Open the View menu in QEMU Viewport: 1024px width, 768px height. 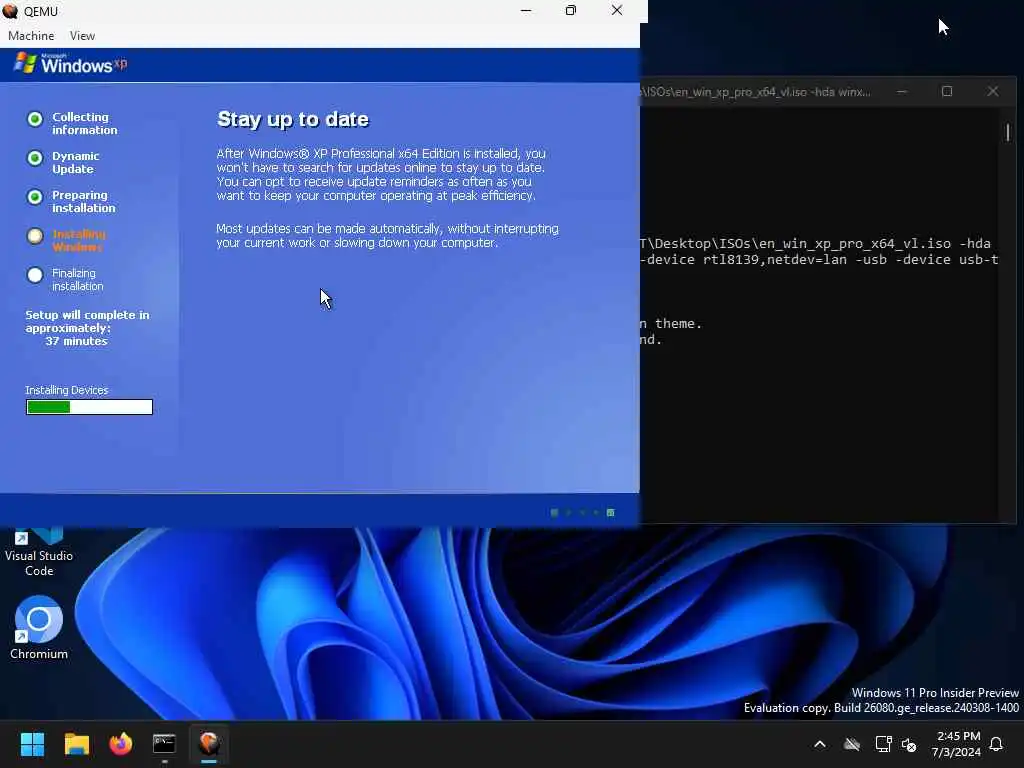82,36
